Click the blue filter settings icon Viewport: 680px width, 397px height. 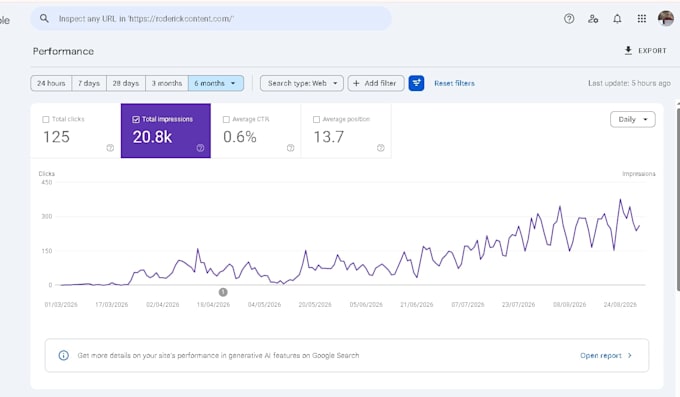pyautogui.click(x=416, y=83)
